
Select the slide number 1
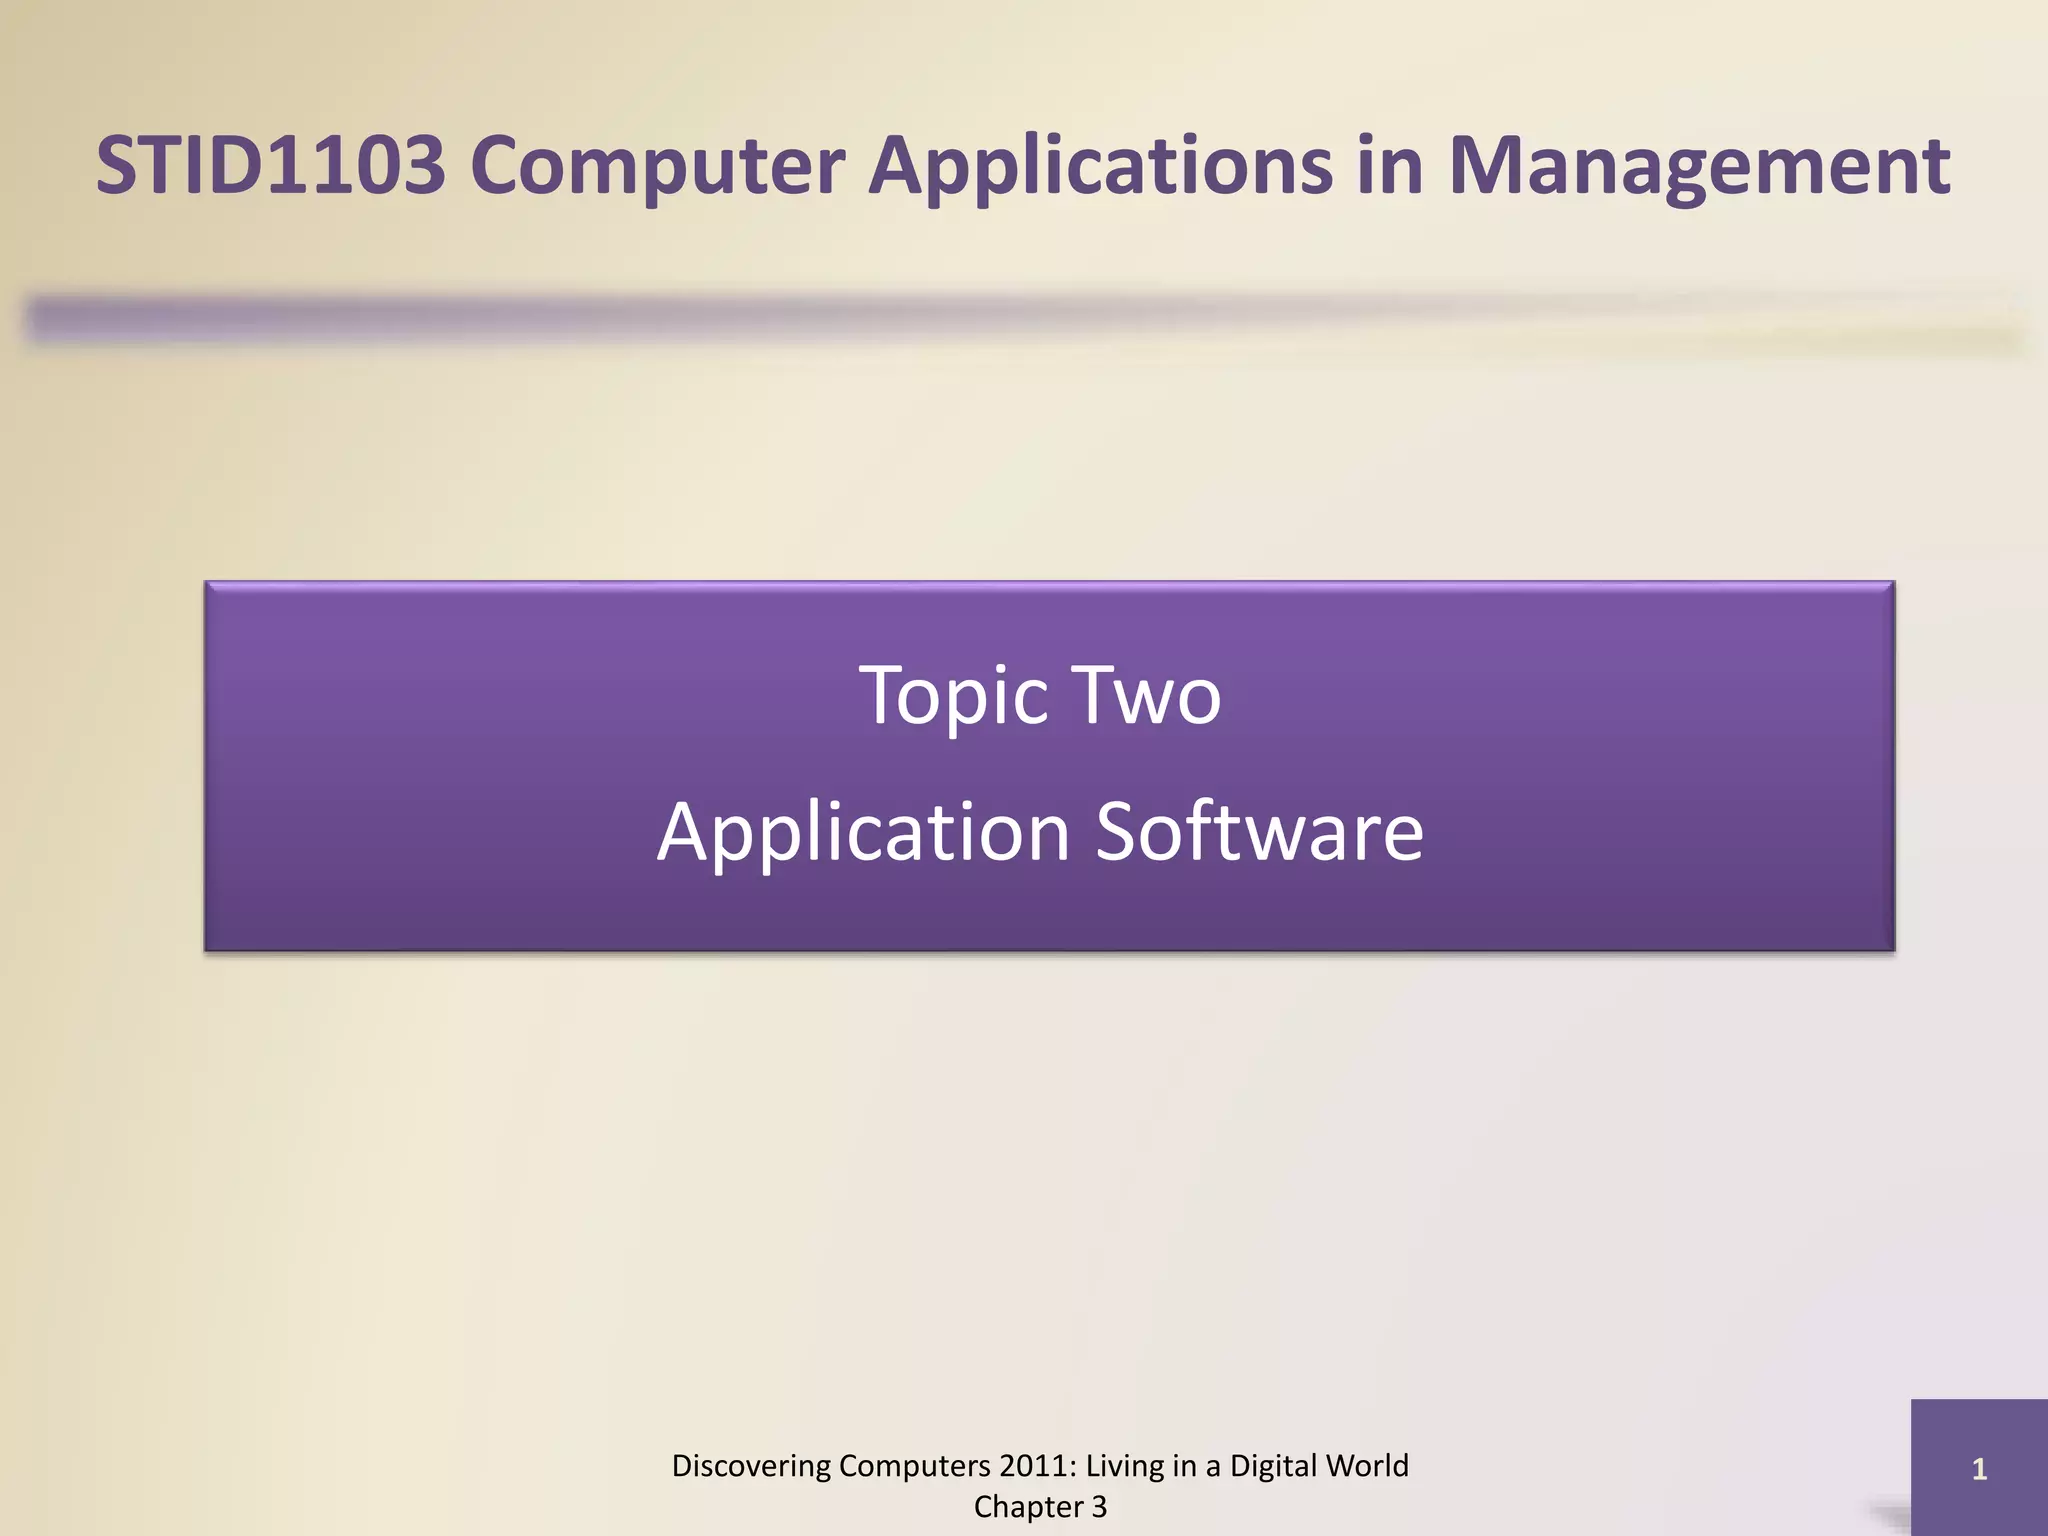pyautogui.click(x=1978, y=1469)
